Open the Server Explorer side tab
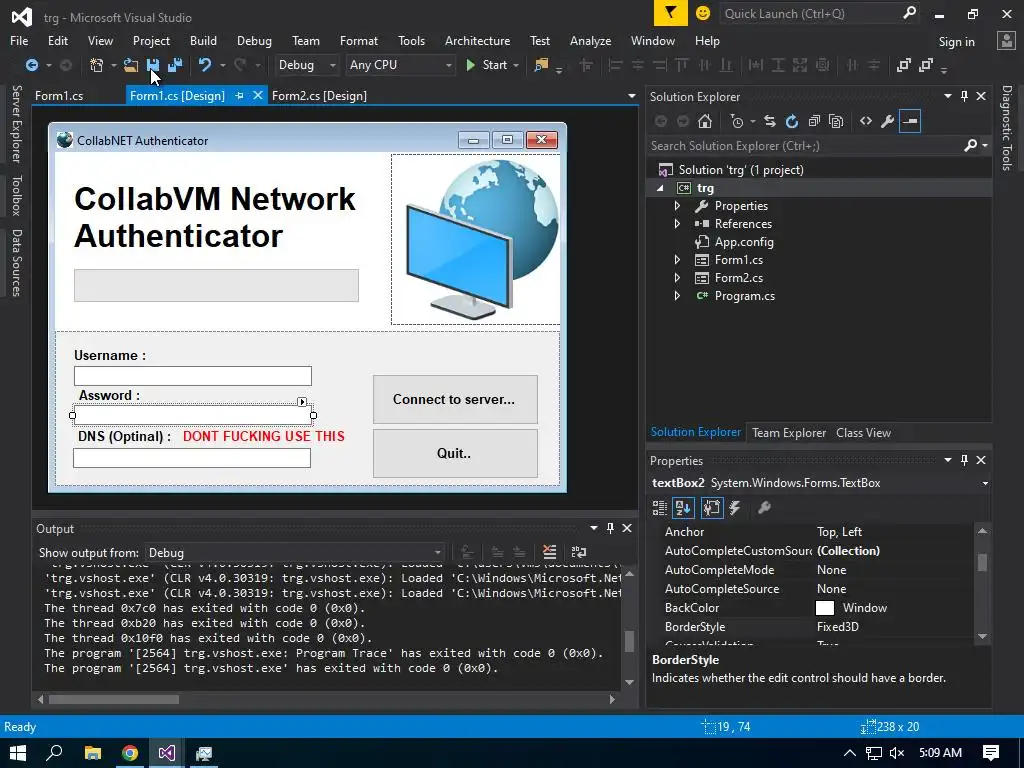Screen dimensions: 1024x768 pyautogui.click(x=16, y=123)
